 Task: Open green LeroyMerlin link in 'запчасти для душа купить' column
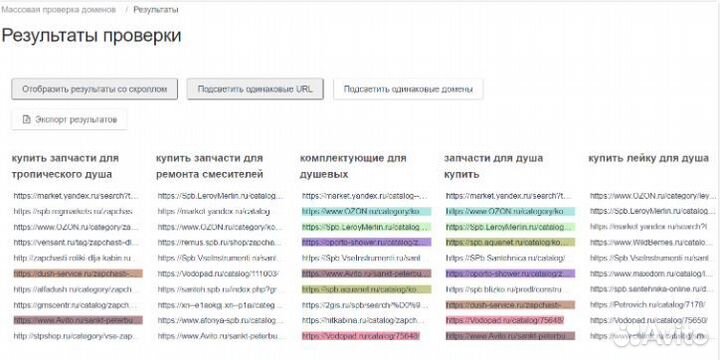510,227
